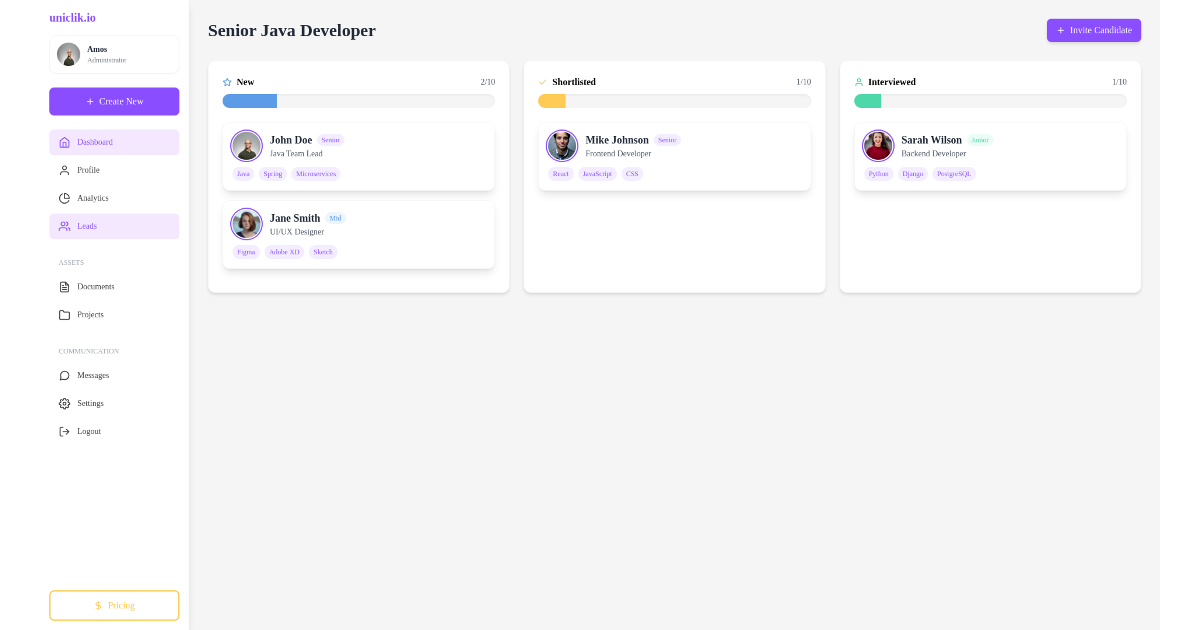Click the Logout icon in sidebar
Image resolution: width=1200 pixels, height=630 pixels.
(64, 431)
